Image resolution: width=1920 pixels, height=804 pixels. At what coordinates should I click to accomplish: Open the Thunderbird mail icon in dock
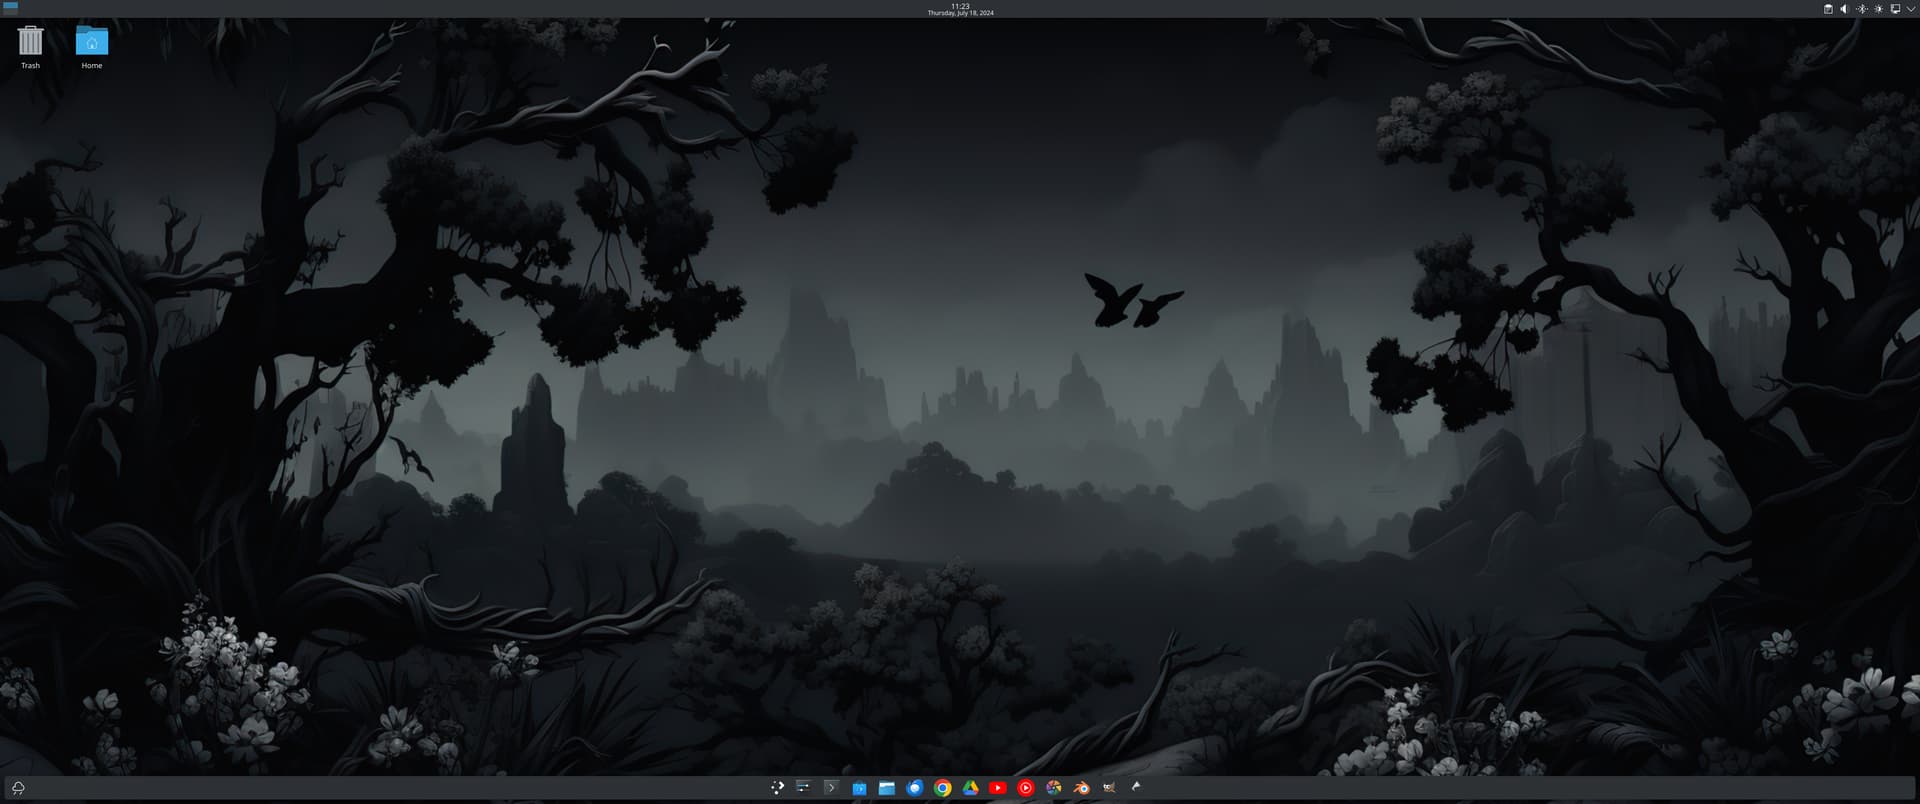tap(914, 788)
